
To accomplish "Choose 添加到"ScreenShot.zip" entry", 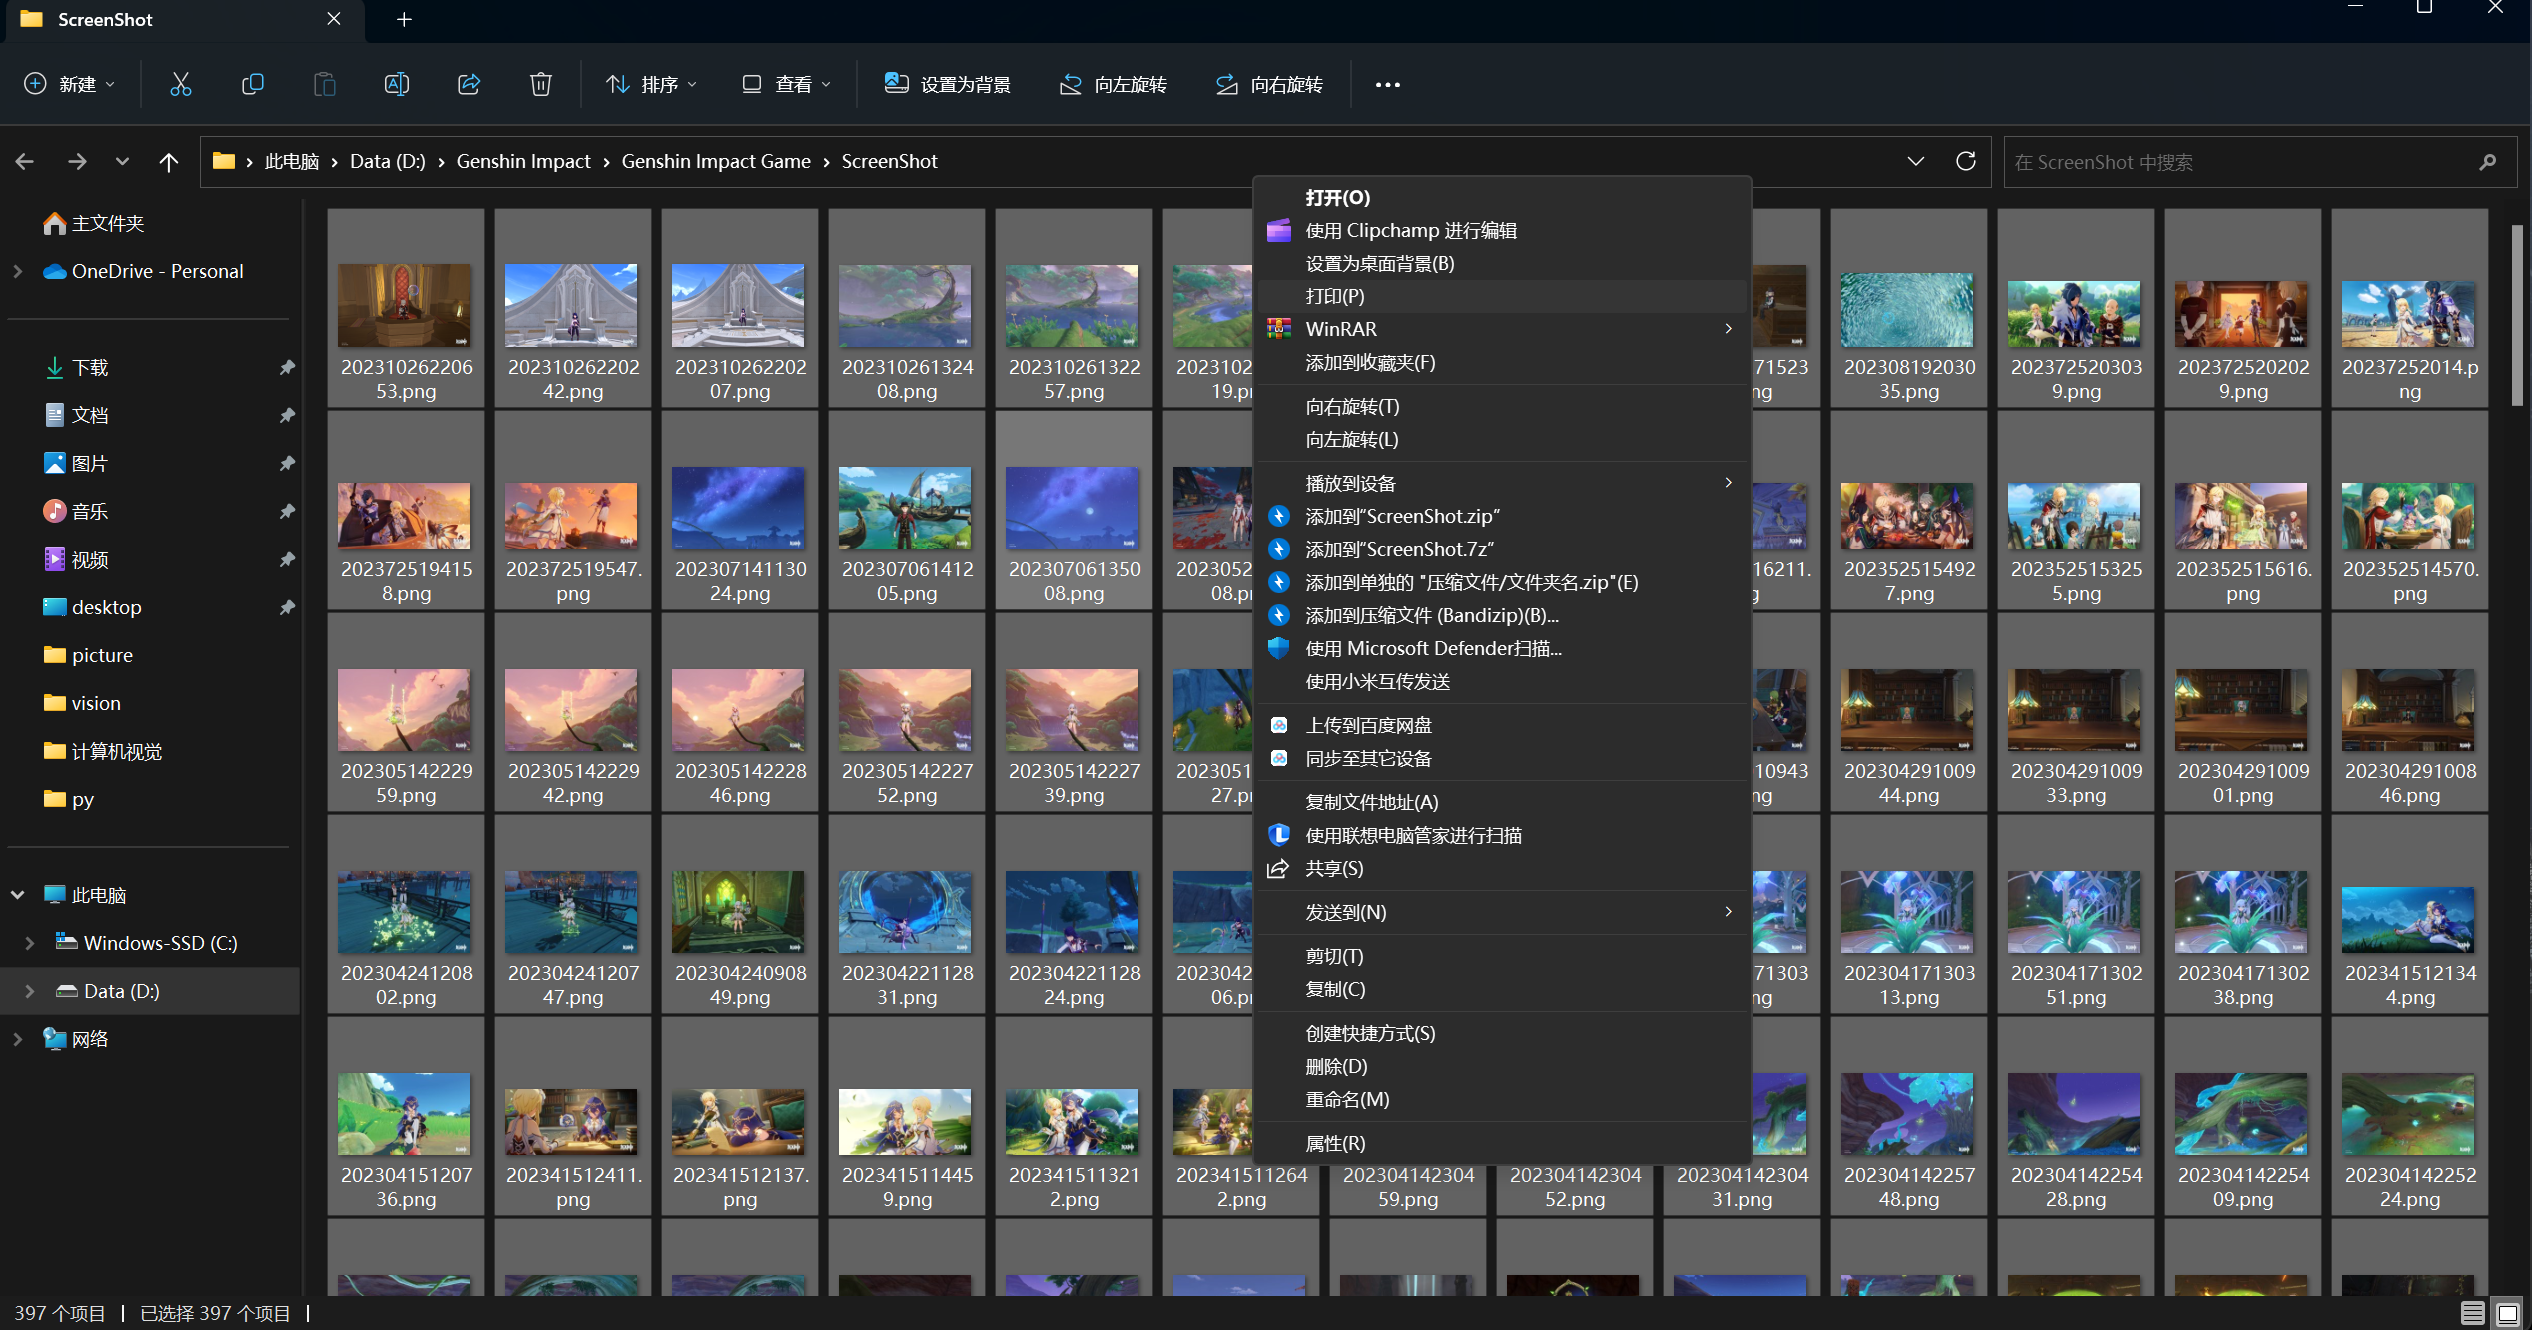I will coord(1501,516).
